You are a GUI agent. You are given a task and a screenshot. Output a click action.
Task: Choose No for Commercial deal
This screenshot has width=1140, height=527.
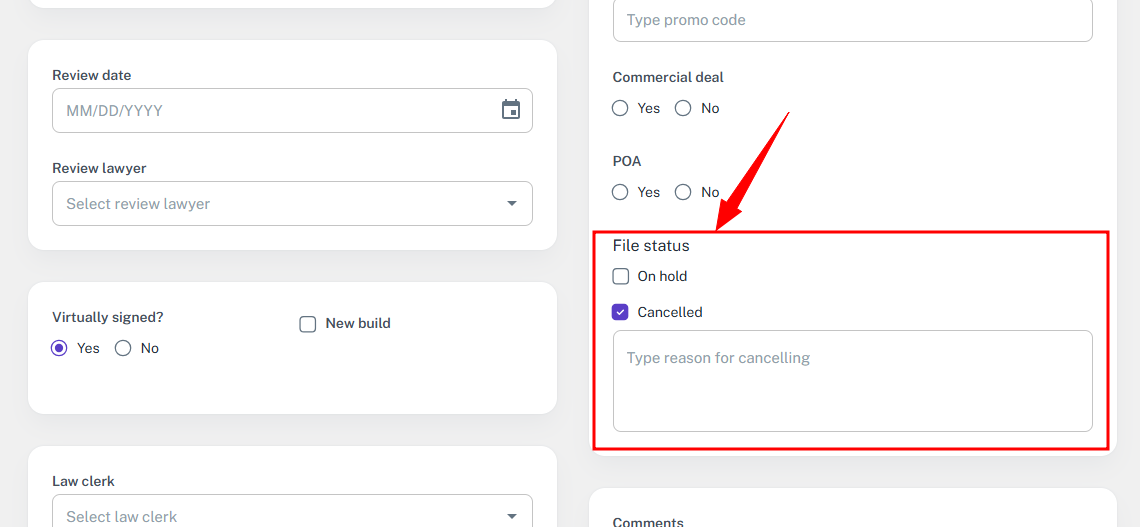tap(683, 108)
